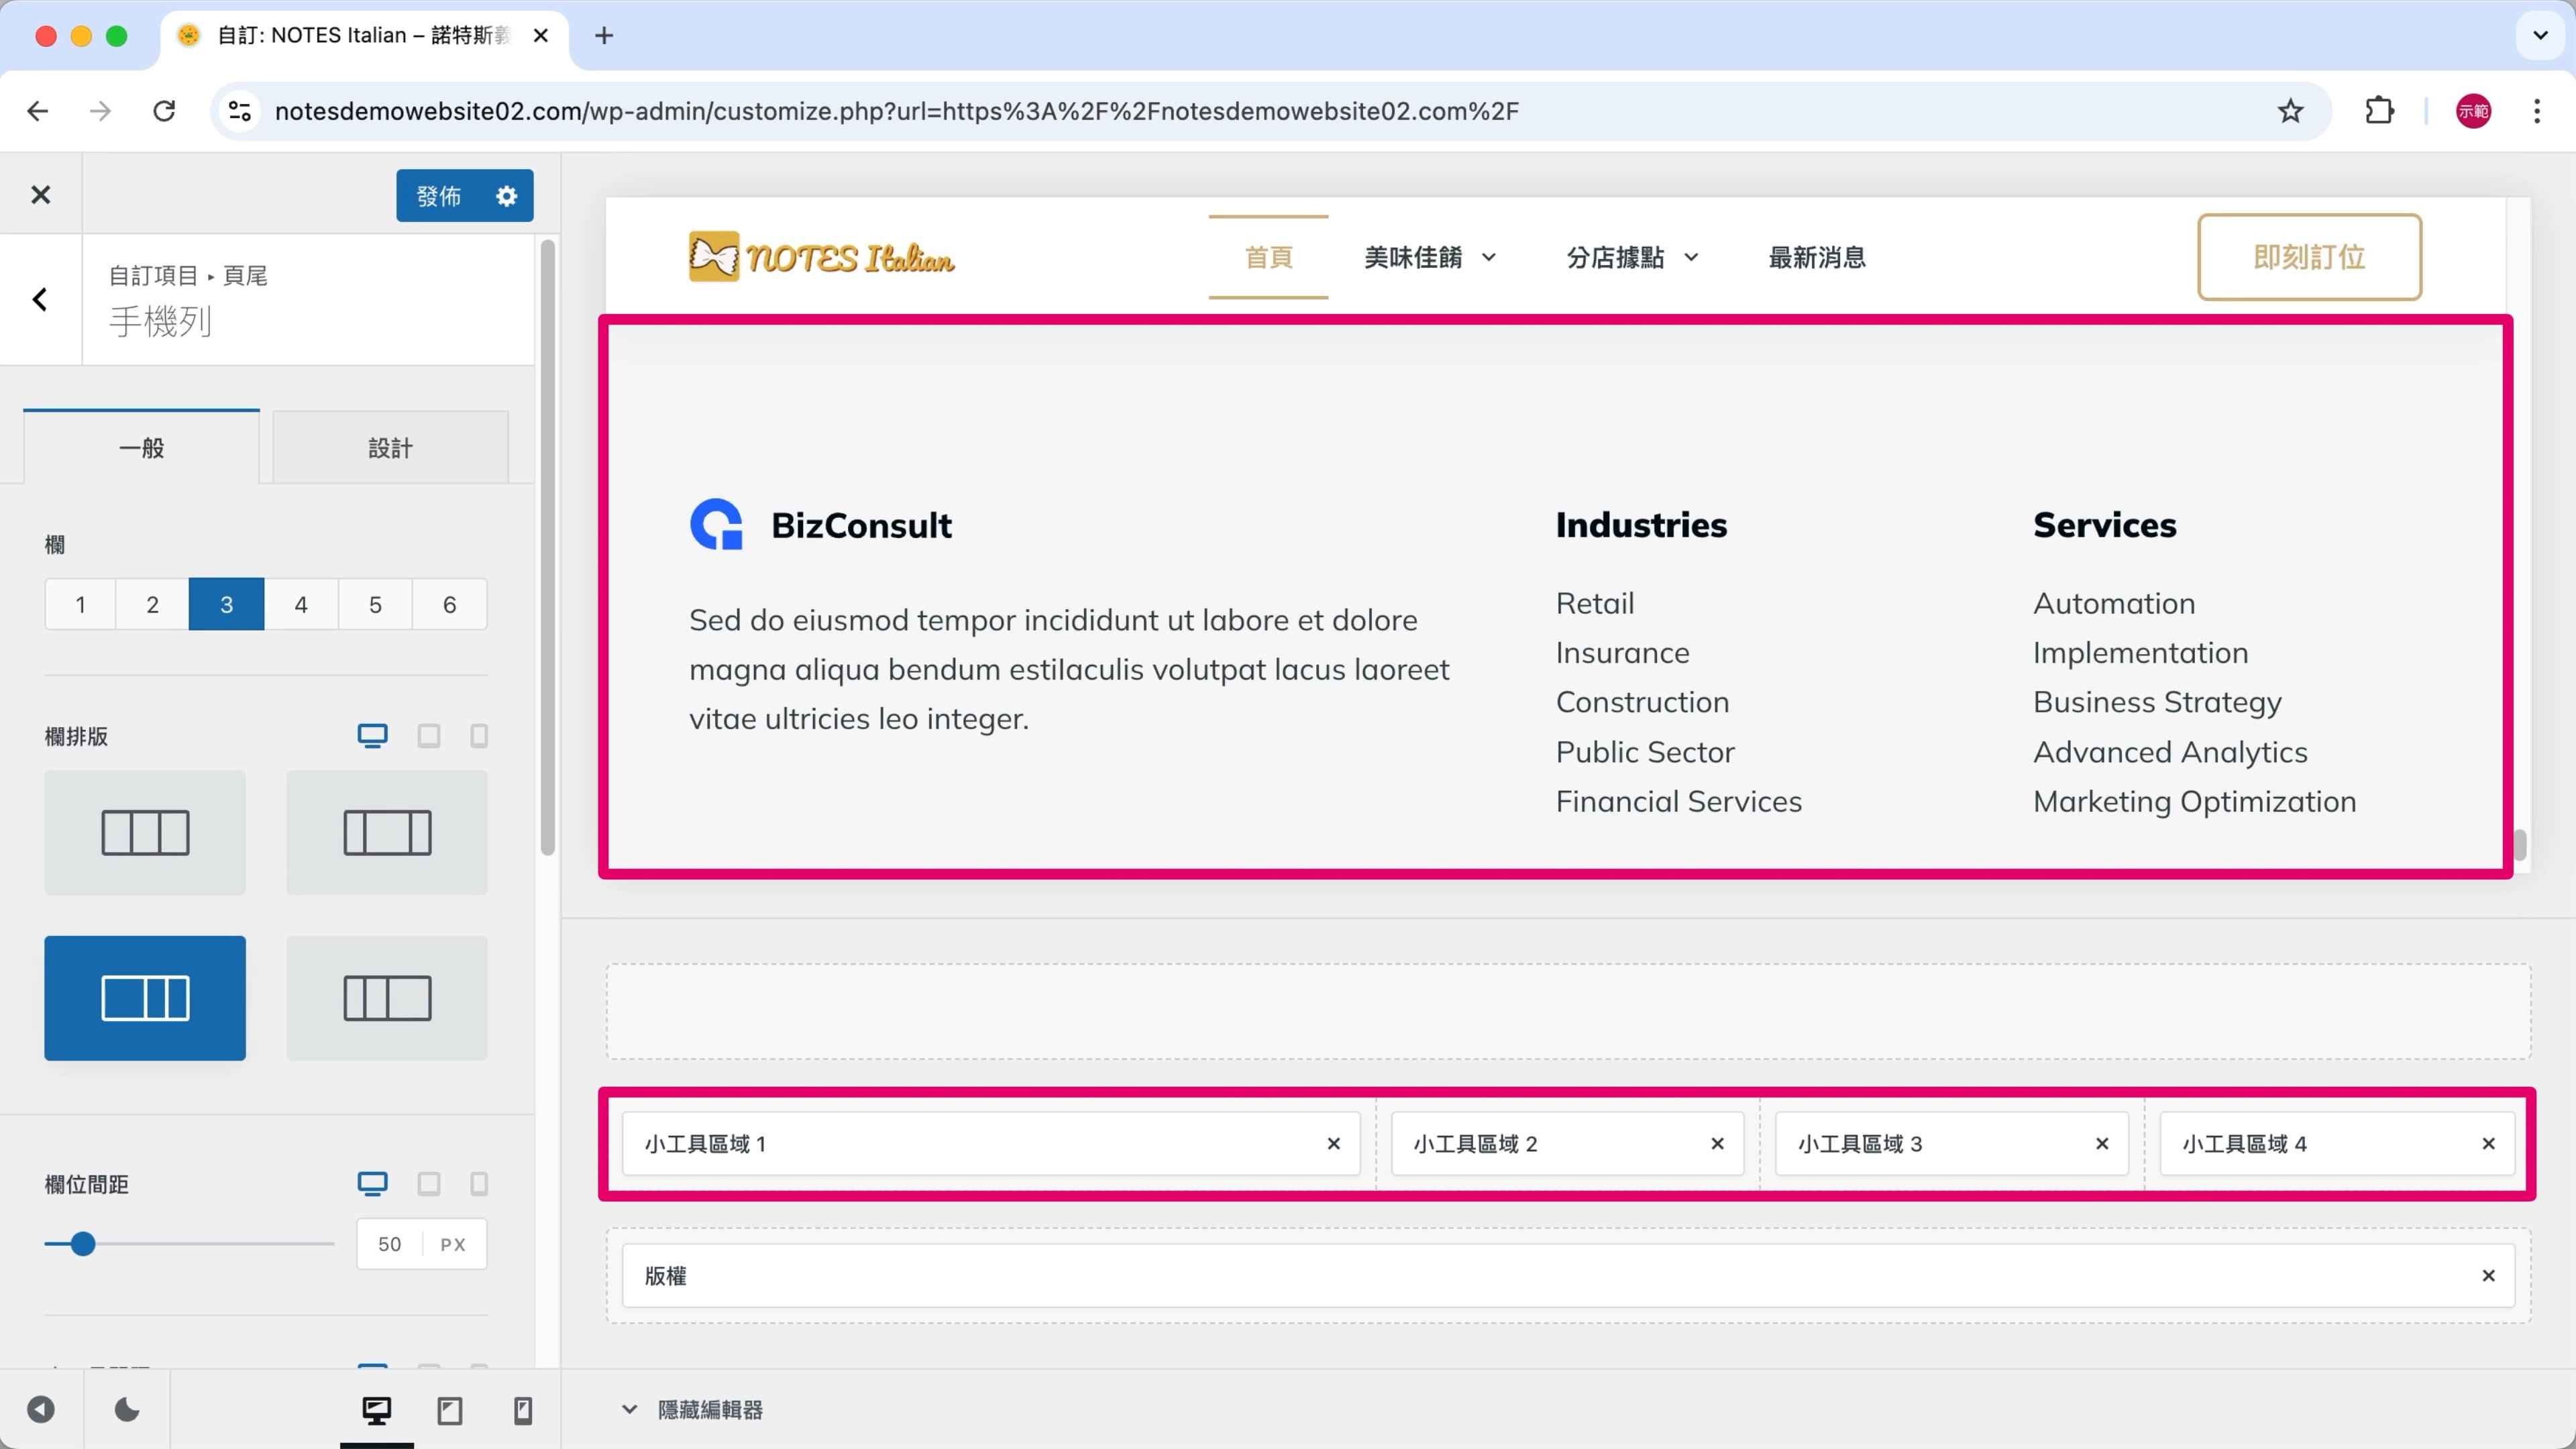The height and width of the screenshot is (1449, 2576).
Task: Switch preview to mobile device icon
Action: click(x=522, y=1410)
